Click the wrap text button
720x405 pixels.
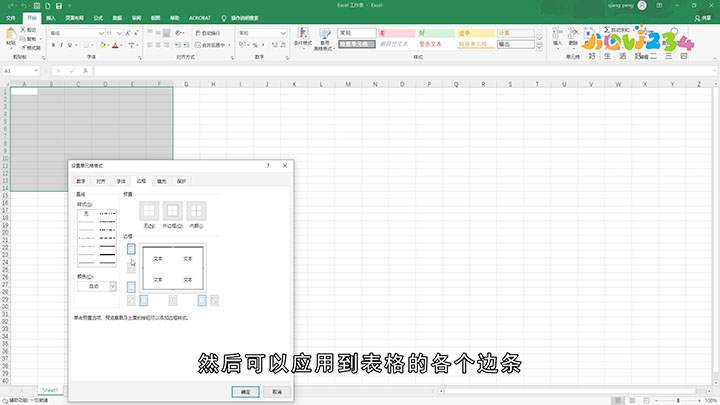208,33
